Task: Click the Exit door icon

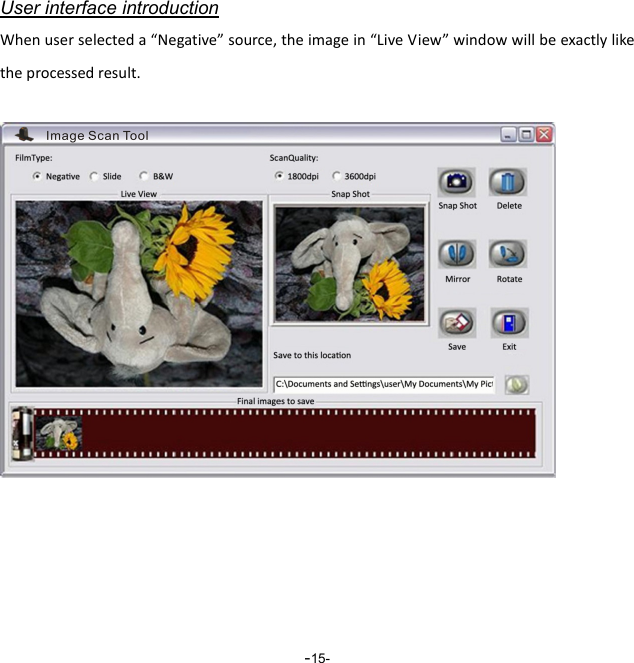Action: (x=509, y=323)
